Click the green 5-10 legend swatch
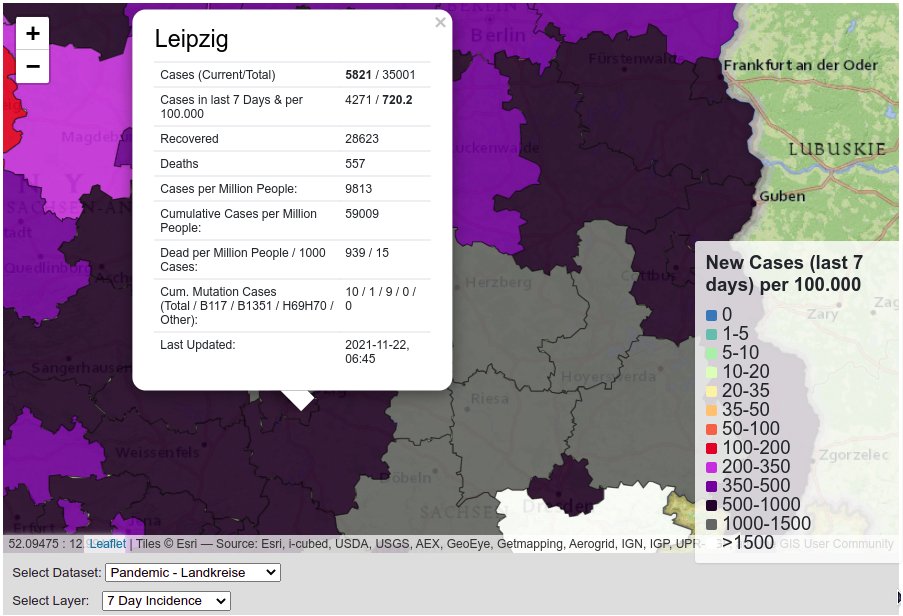This screenshot has width=903, height=616. (x=711, y=353)
